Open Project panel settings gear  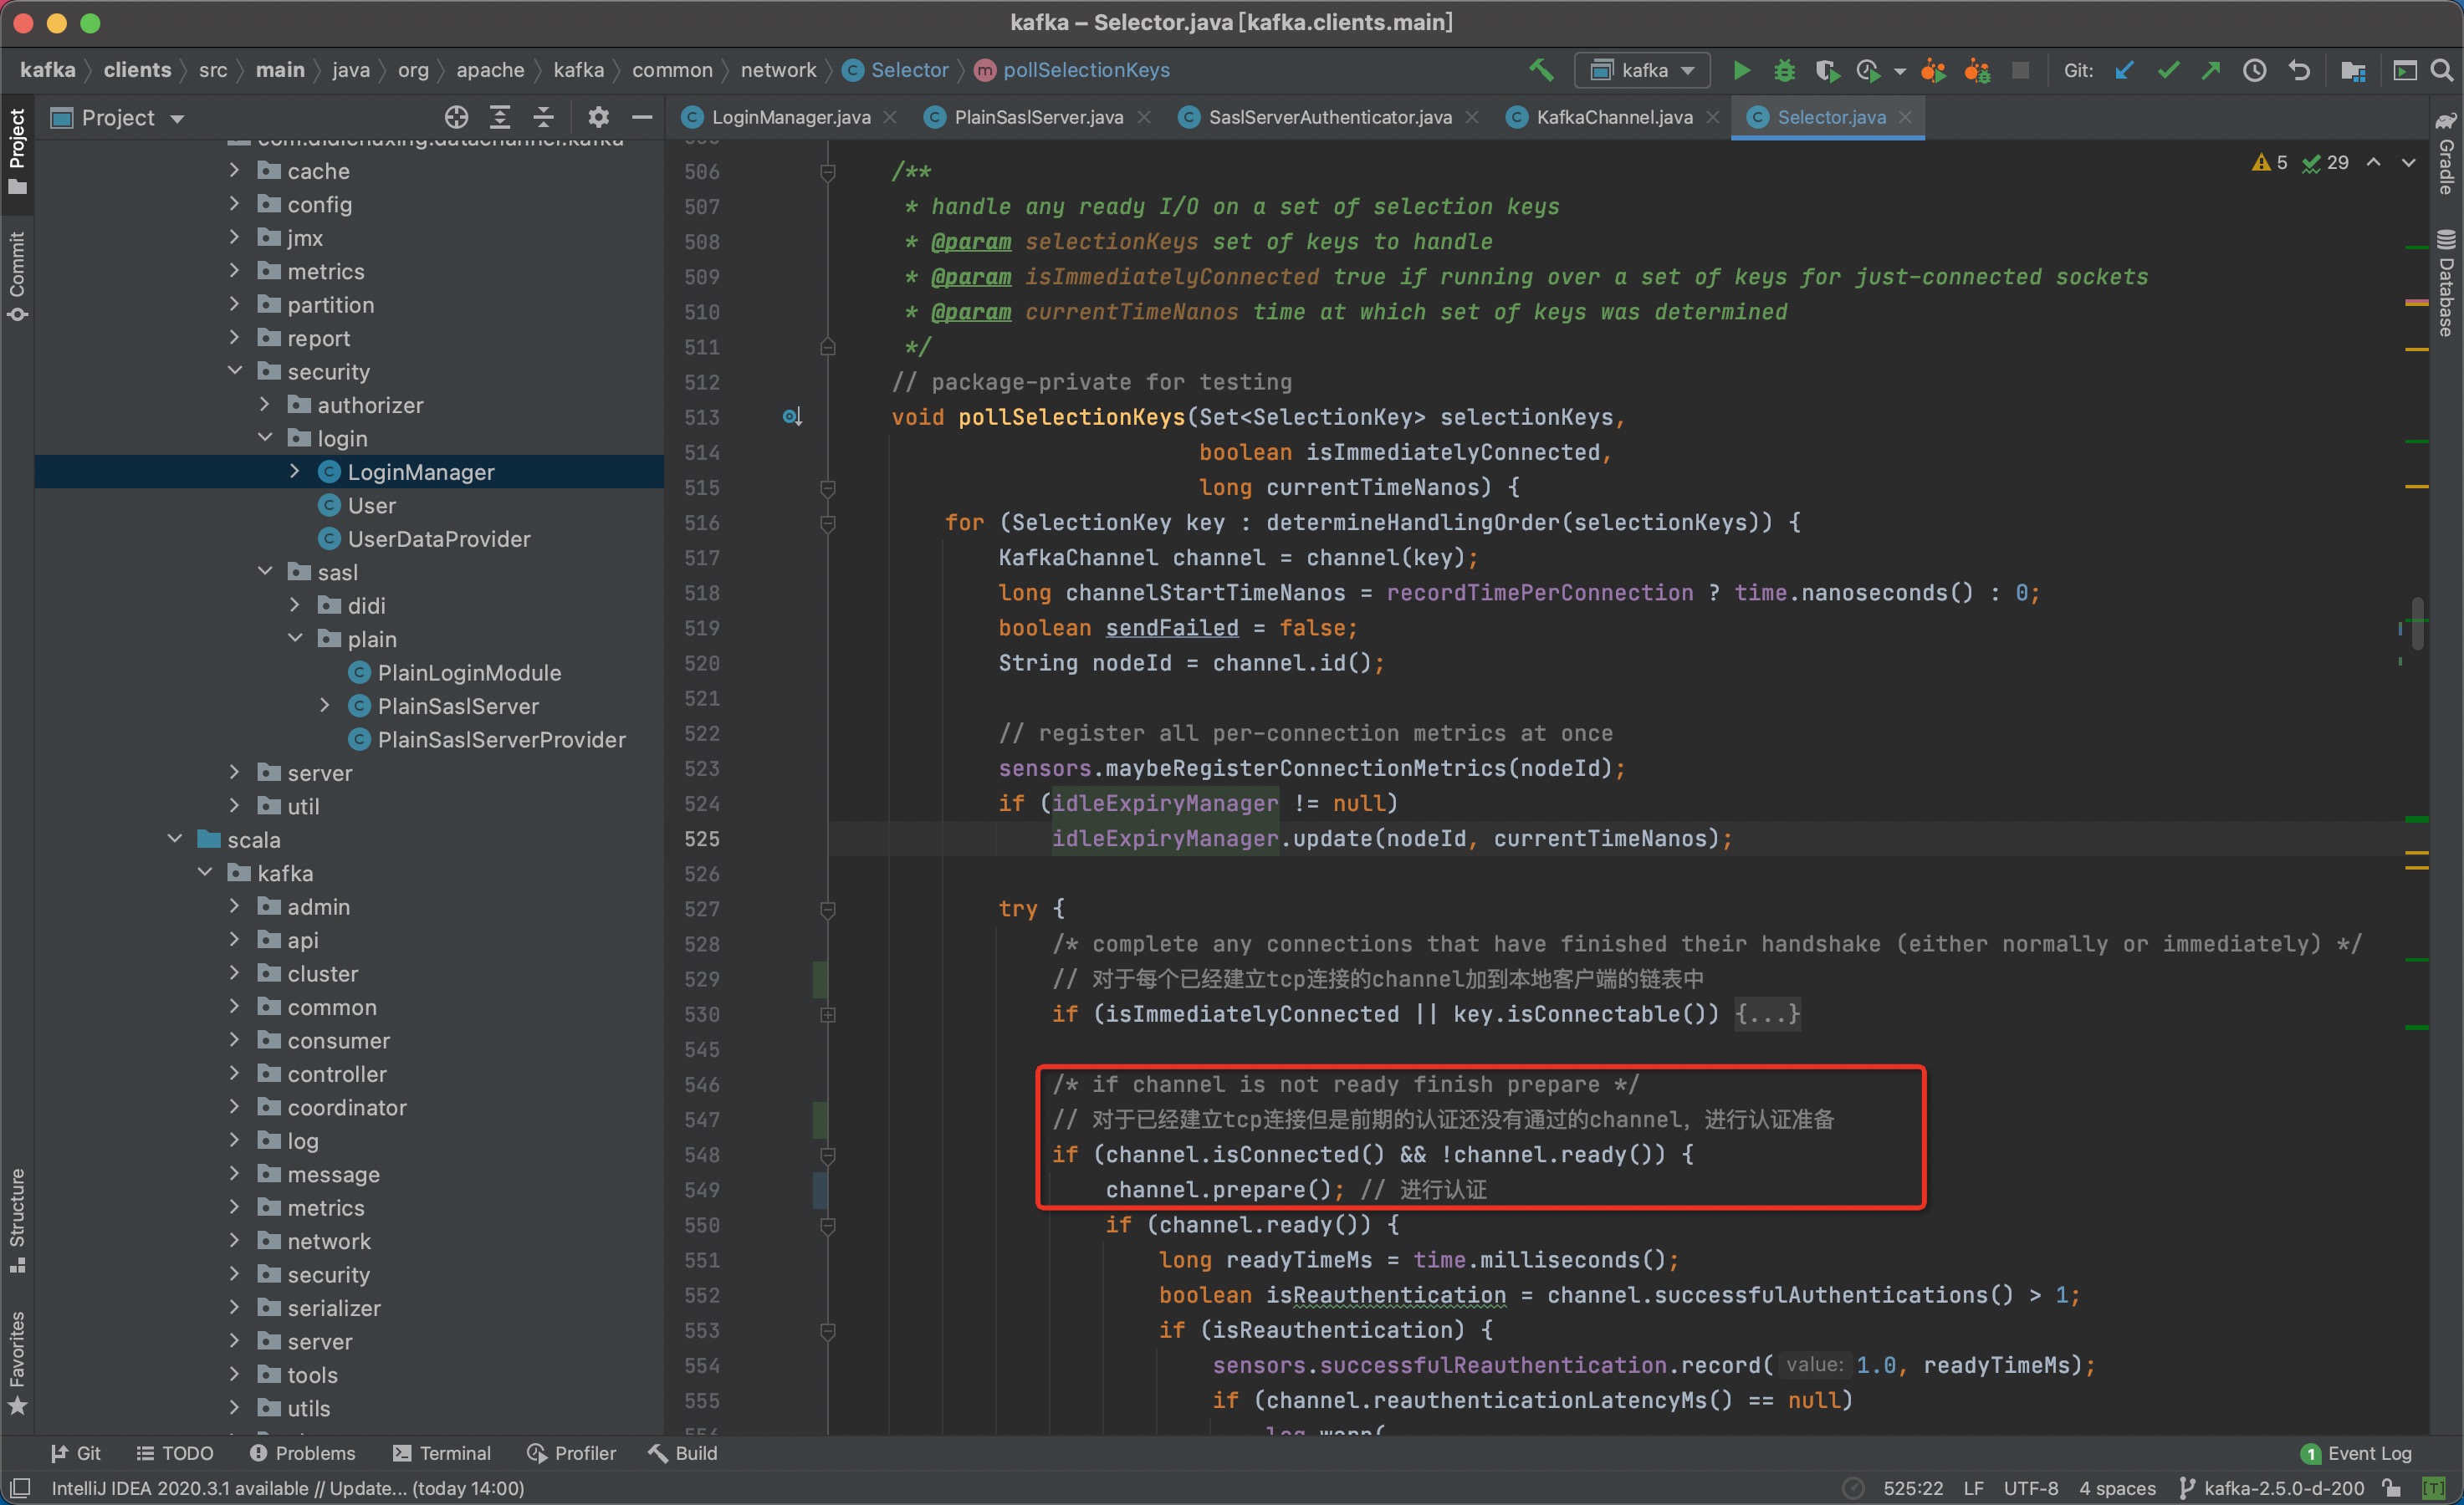598,118
